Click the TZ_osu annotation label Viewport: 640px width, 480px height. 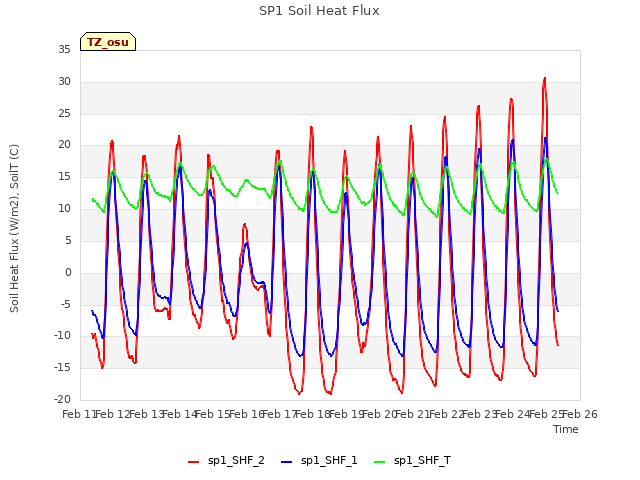[108, 42]
